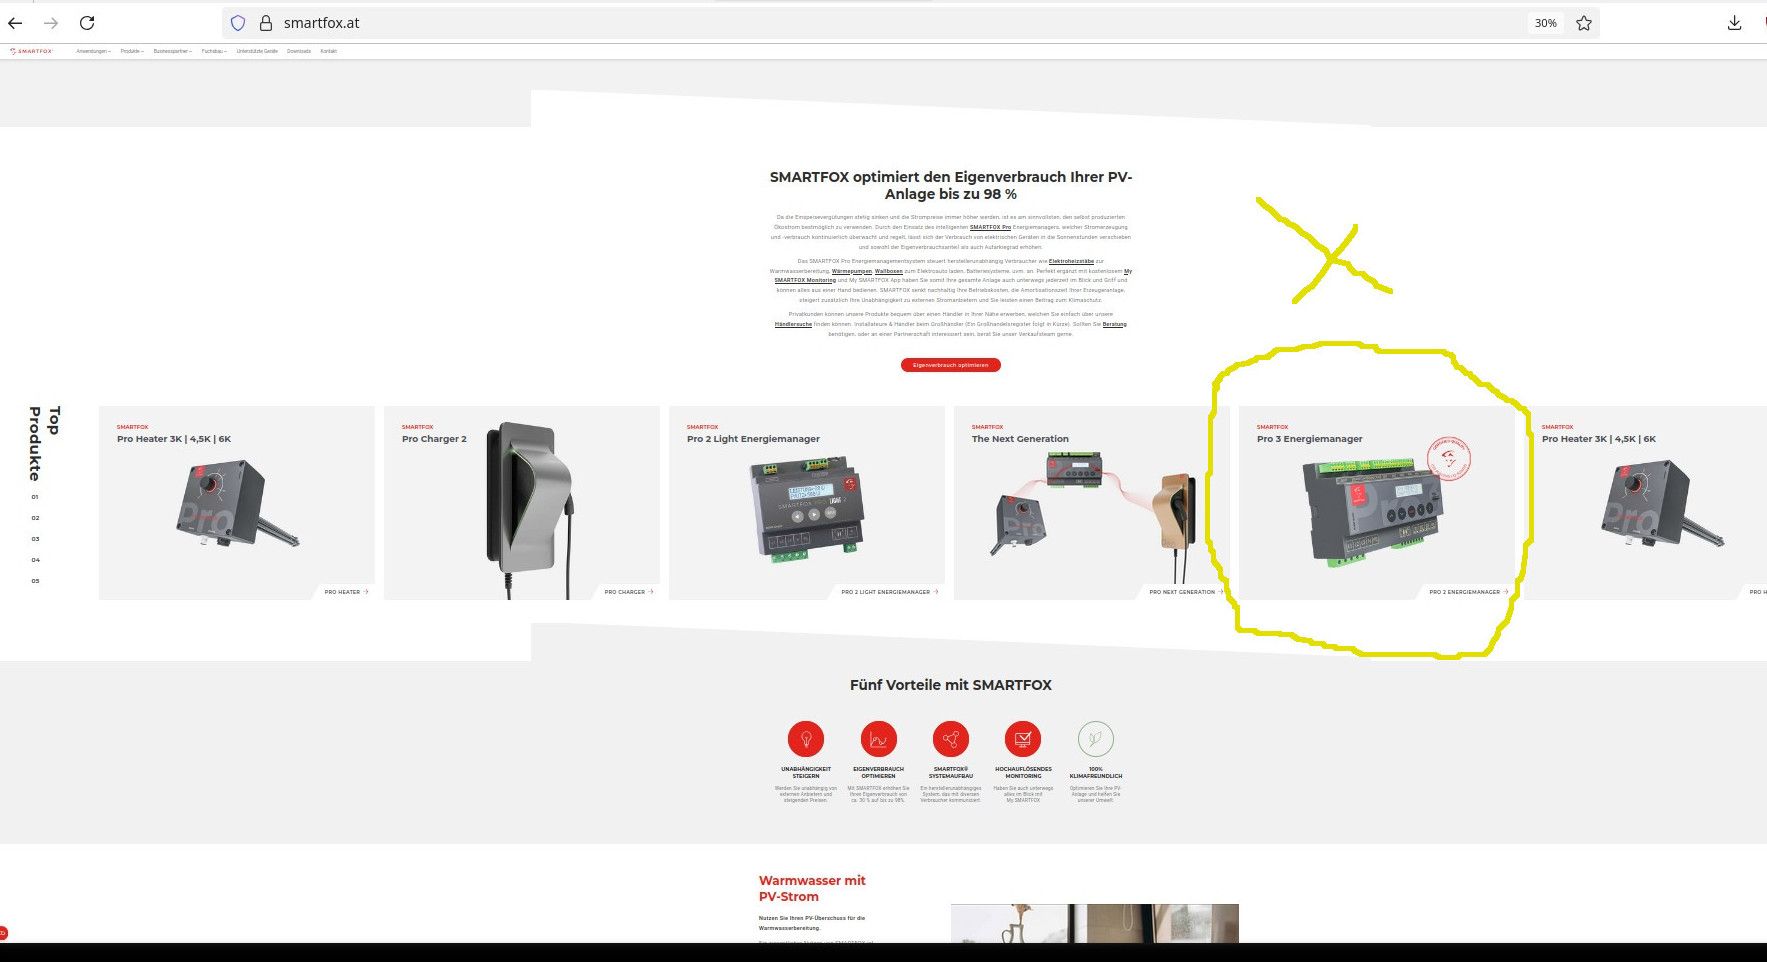This screenshot has height=962, width=1767.
Task: Reload the smartfox.at page
Action: (87, 23)
